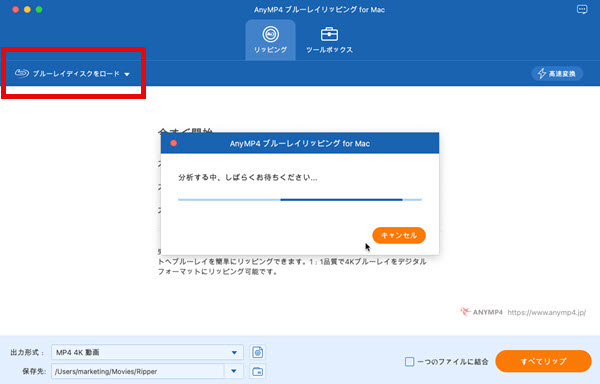Enable the 一つのファイルに結合 checkbox
The height and width of the screenshot is (384, 600).
tap(409, 361)
